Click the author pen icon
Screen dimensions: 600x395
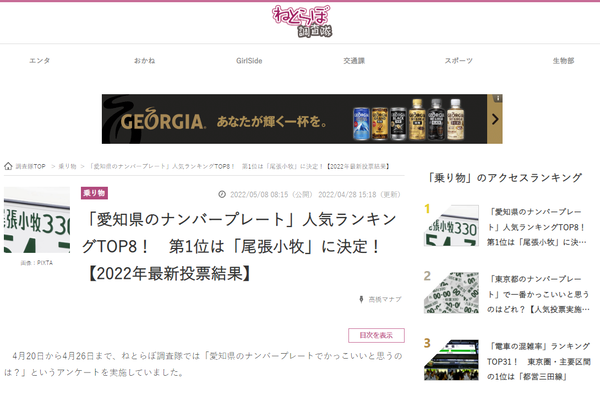(x=361, y=299)
